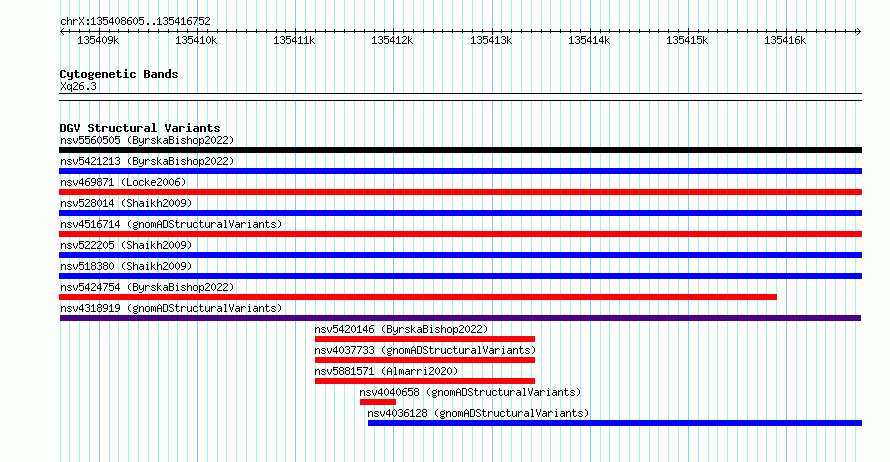Screen dimensions: 890x462
Task: Open the nsv4516714 (gnomADStructuralVariants) label
Action: point(171,224)
